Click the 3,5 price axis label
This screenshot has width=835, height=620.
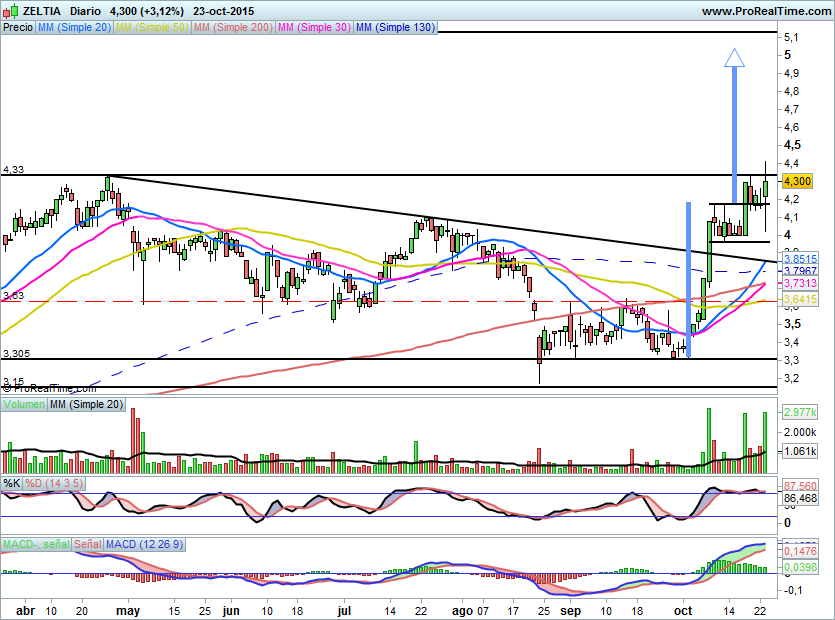[x=792, y=324]
